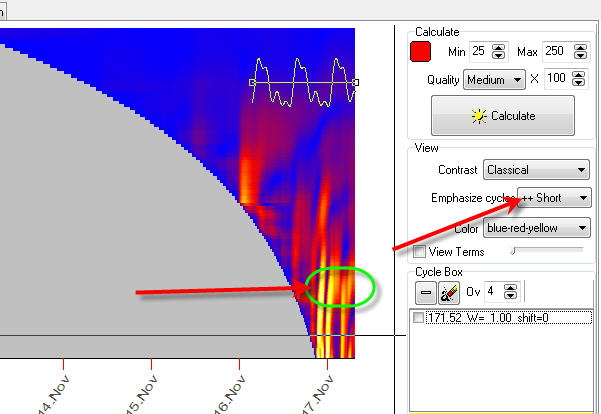Open the Quality dropdown set to Medium
Screen dimensions: 601x414
tap(495, 79)
